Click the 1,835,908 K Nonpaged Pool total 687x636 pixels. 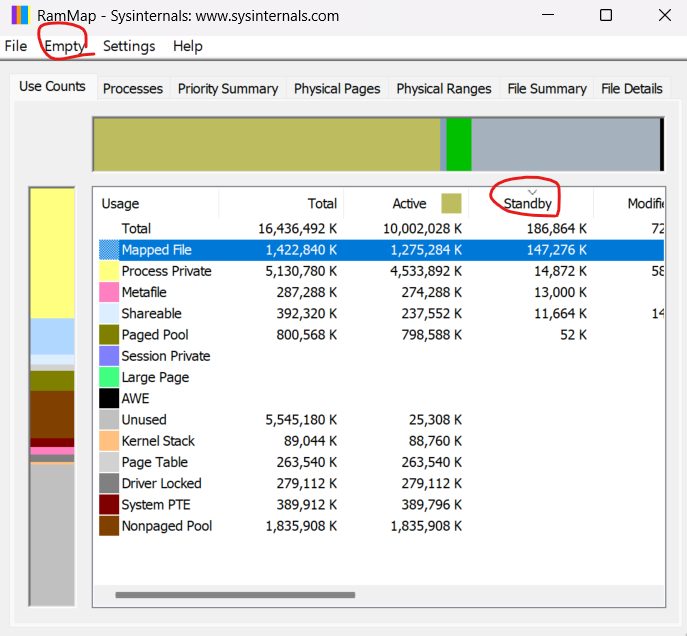coord(301,526)
